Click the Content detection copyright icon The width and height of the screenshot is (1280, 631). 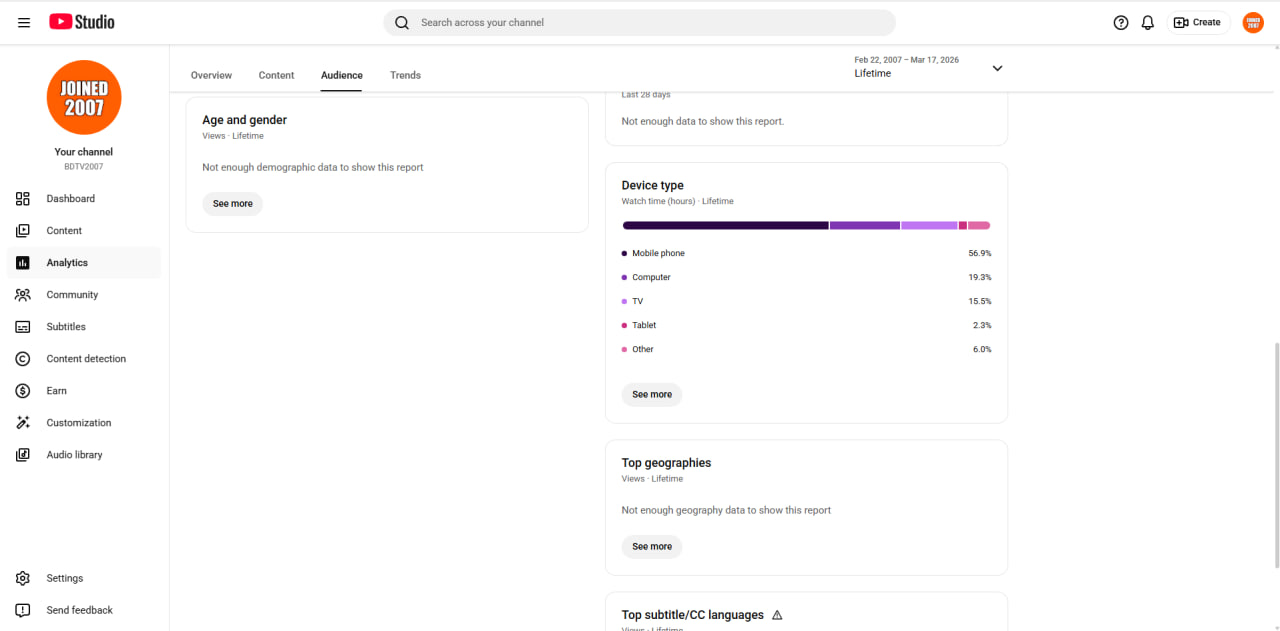pyautogui.click(x=23, y=359)
